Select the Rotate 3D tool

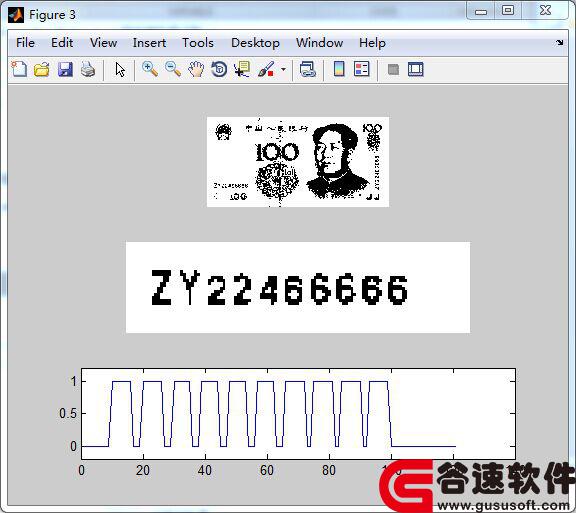[219, 69]
